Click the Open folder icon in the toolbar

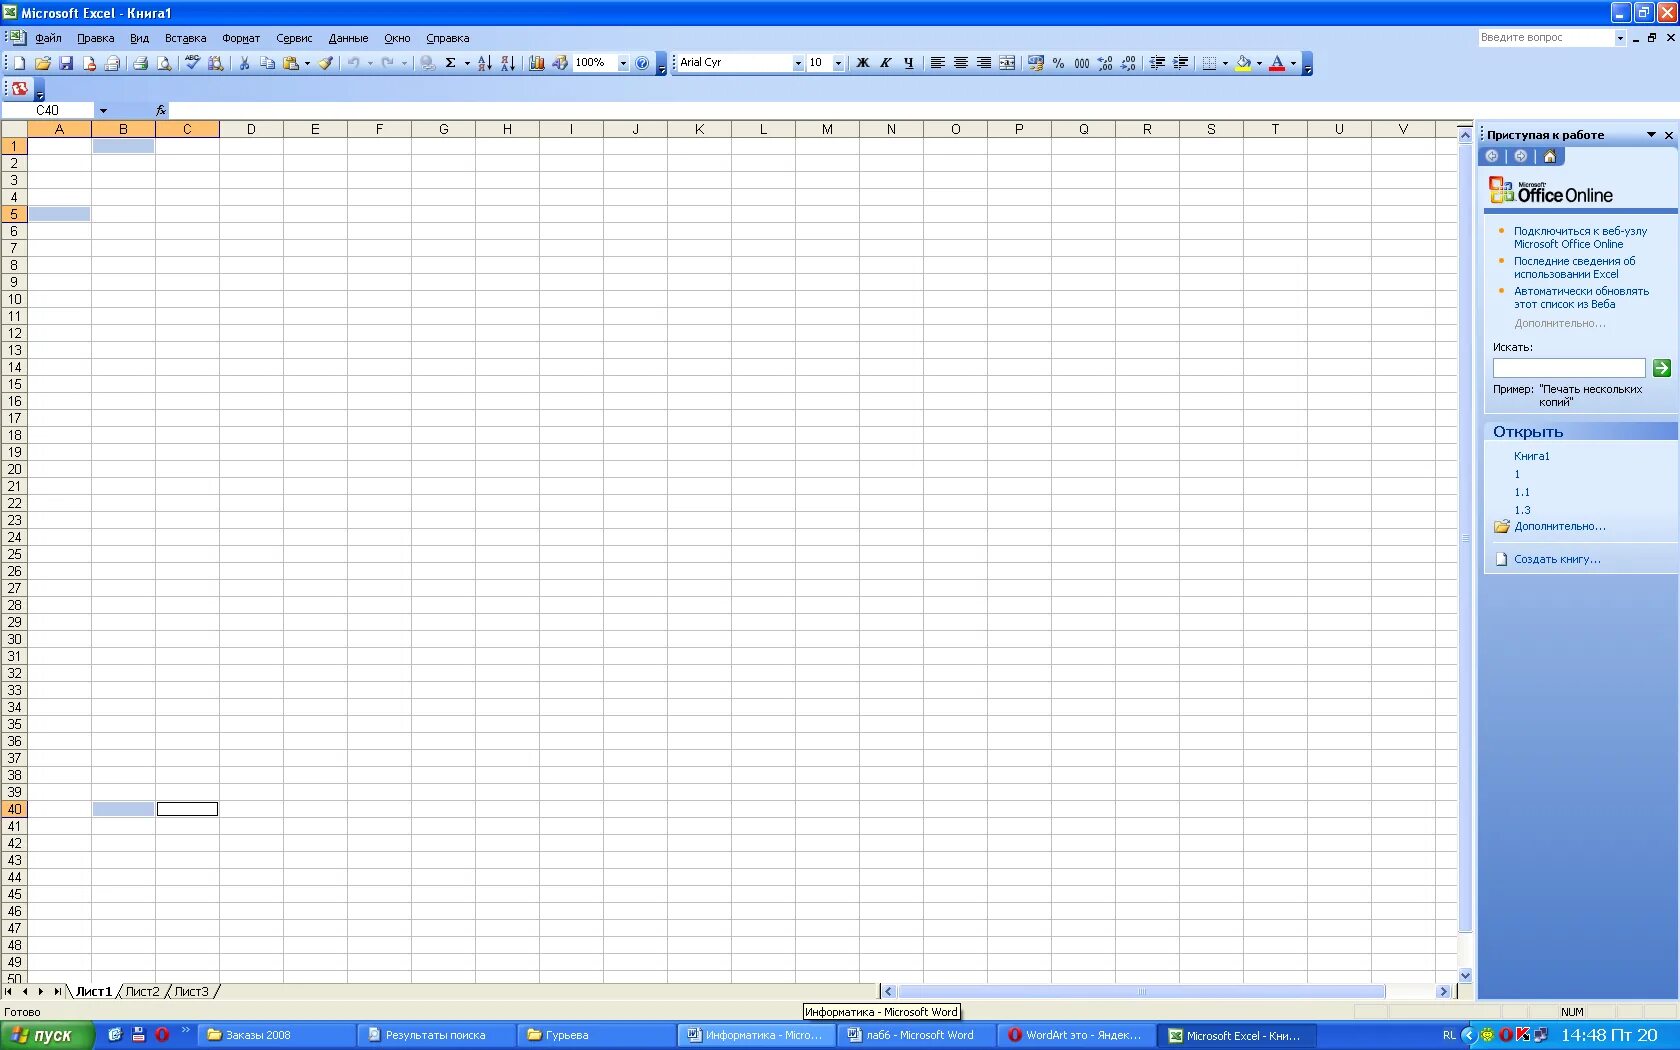tap(43, 63)
